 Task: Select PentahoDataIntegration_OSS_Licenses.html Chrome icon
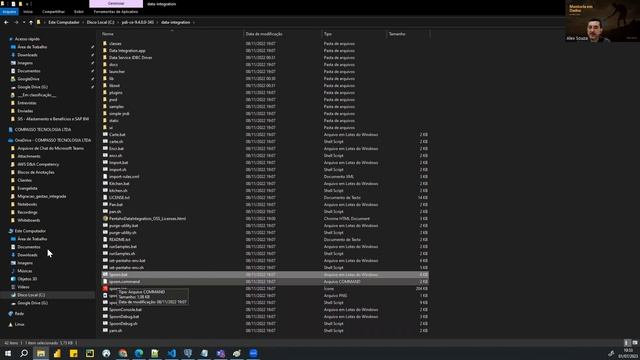point(105,218)
